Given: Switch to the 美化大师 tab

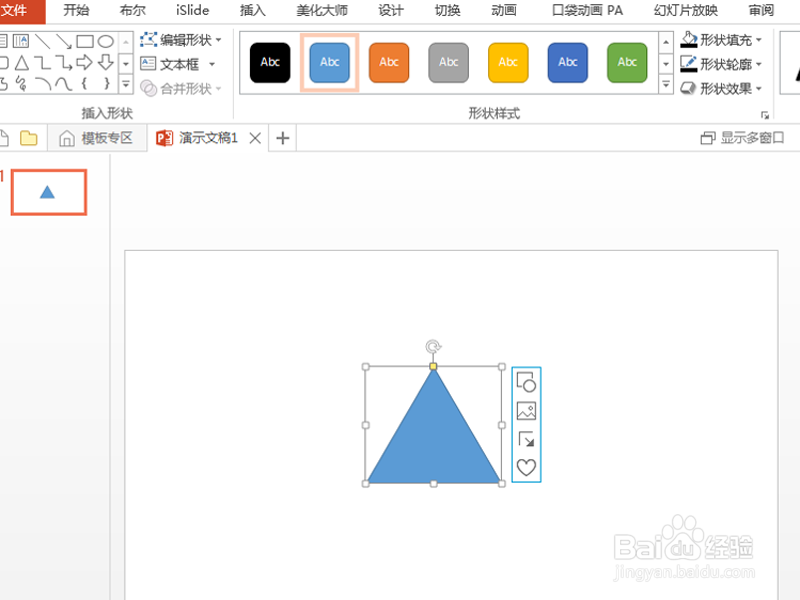Looking at the screenshot, I should point(322,11).
